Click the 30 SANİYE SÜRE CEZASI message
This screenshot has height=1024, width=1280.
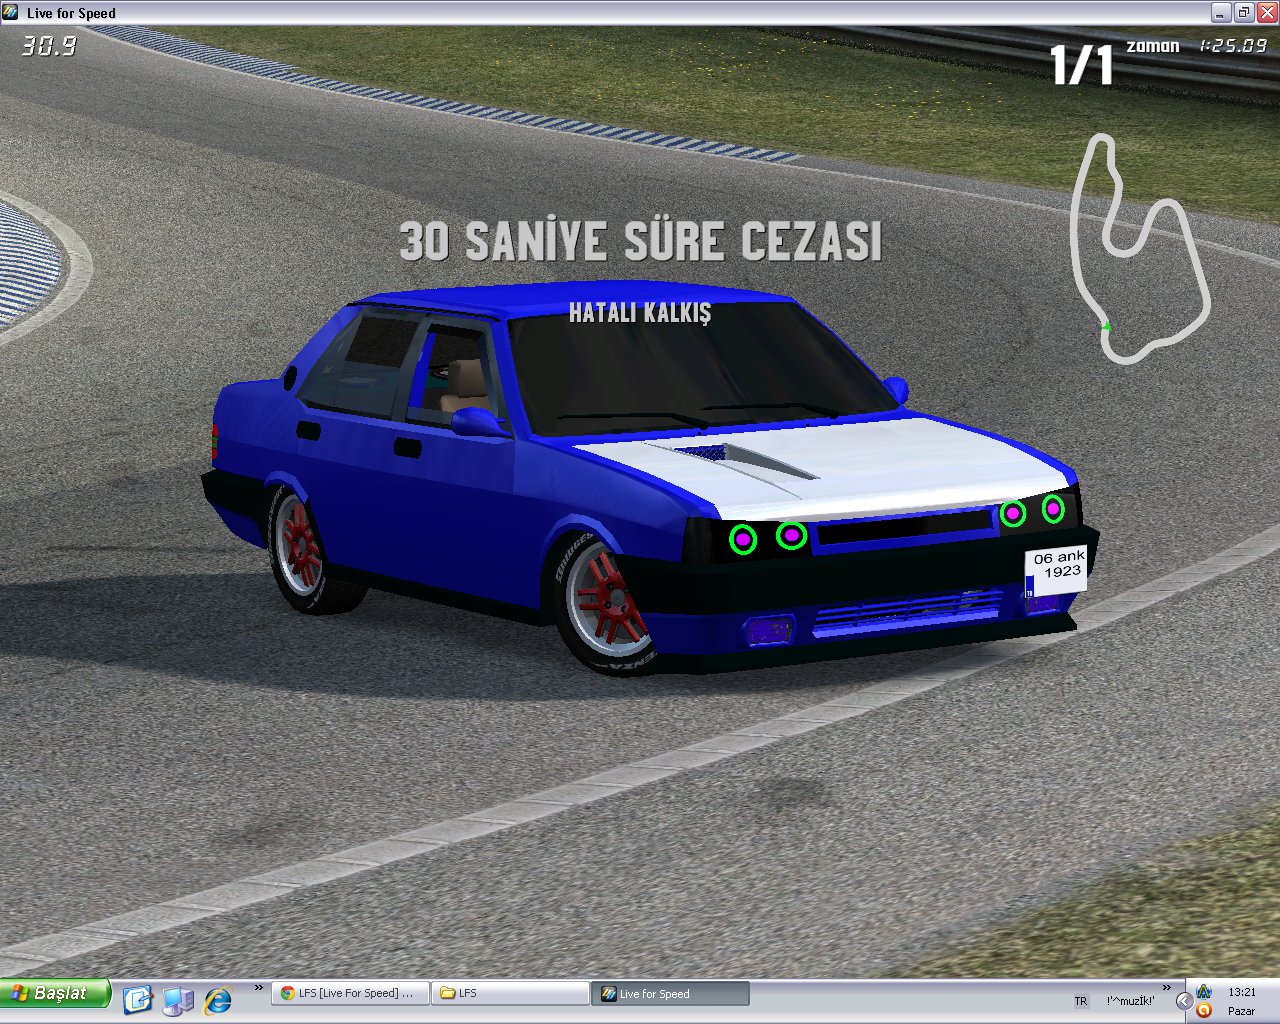click(641, 241)
